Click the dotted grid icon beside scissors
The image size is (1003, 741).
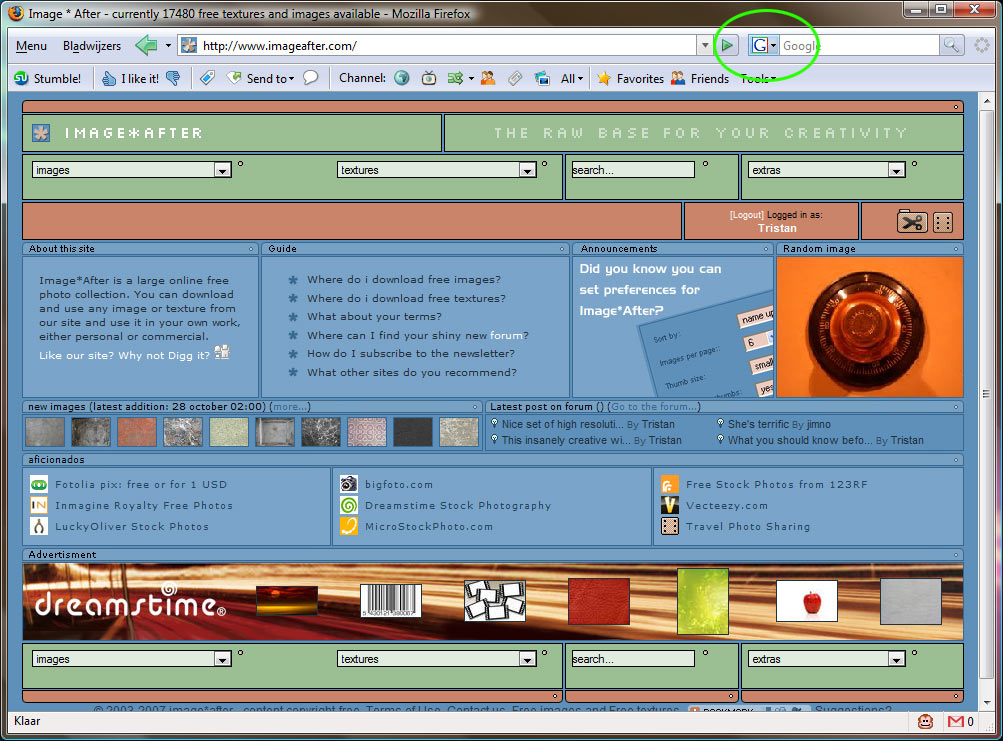(943, 222)
